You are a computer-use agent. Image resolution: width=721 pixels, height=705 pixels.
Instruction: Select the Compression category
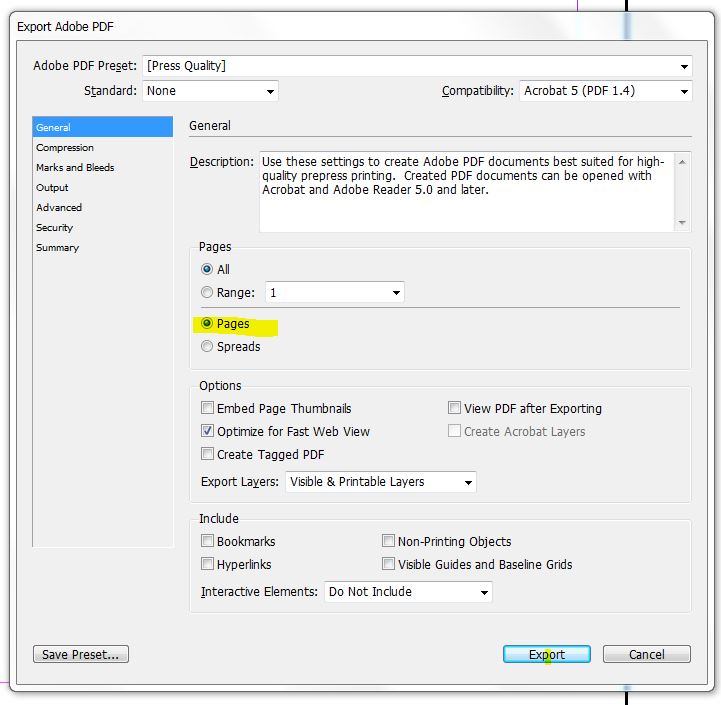[x=103, y=148]
